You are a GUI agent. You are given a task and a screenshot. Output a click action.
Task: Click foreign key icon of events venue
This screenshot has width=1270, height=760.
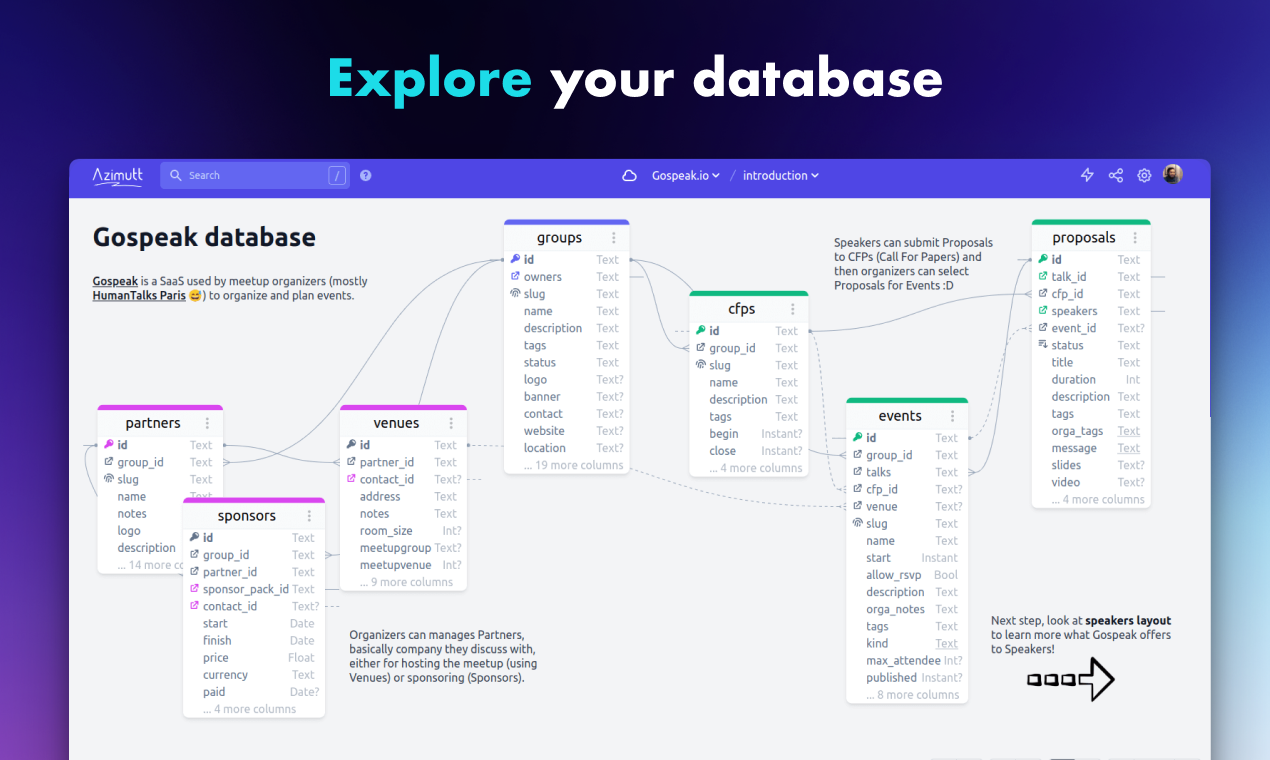857,506
